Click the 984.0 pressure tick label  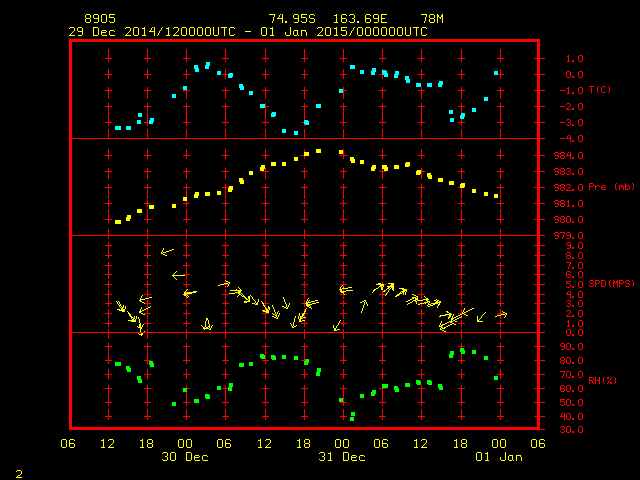tap(569, 156)
